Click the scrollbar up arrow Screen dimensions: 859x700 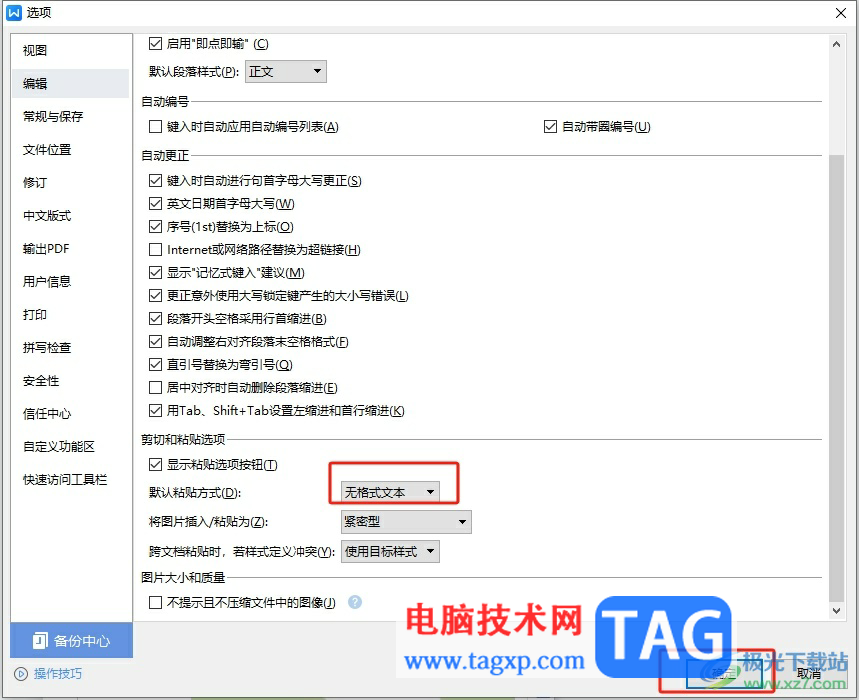point(836,44)
